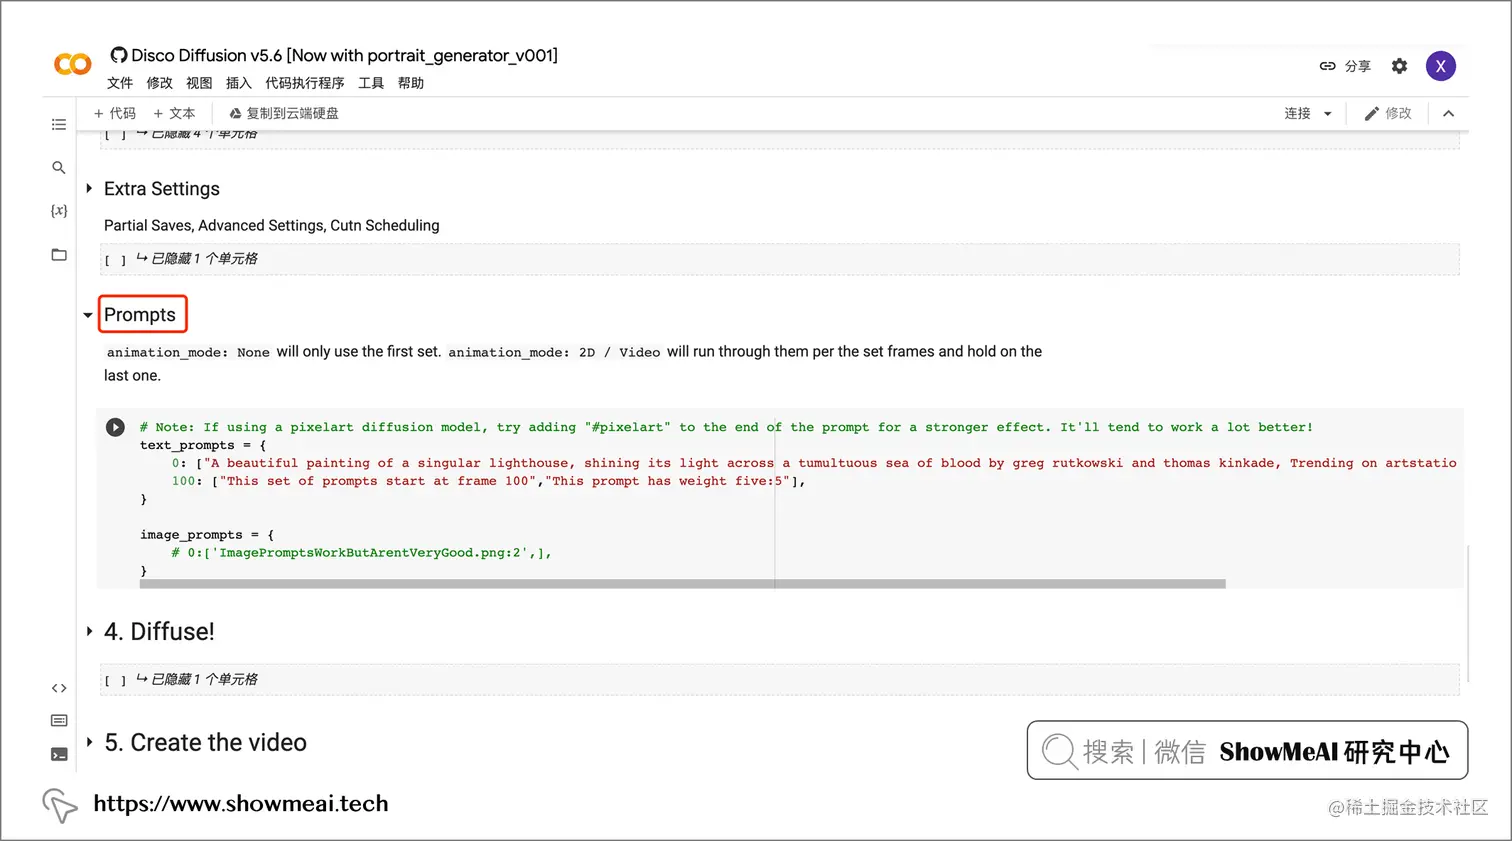Collapse the header with the up chevron
Image resolution: width=1512 pixels, height=841 pixels.
pyautogui.click(x=1448, y=114)
